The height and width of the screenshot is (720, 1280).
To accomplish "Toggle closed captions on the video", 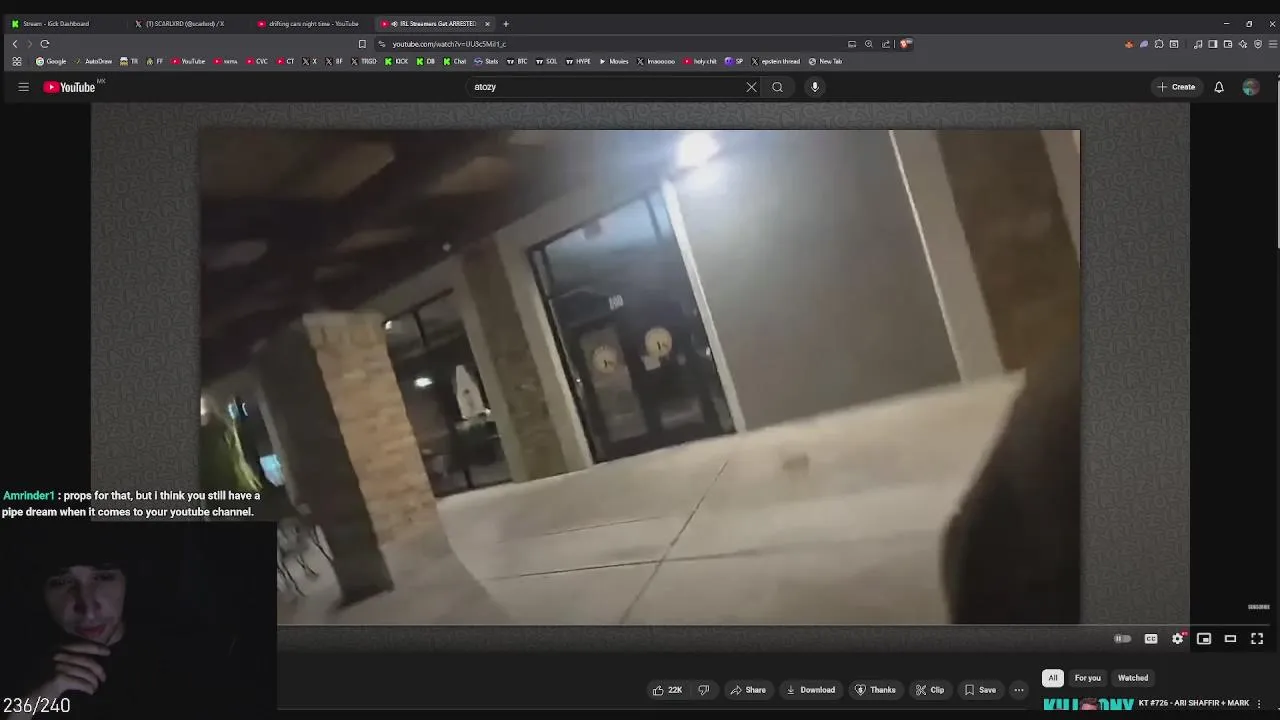I will click(x=1151, y=639).
